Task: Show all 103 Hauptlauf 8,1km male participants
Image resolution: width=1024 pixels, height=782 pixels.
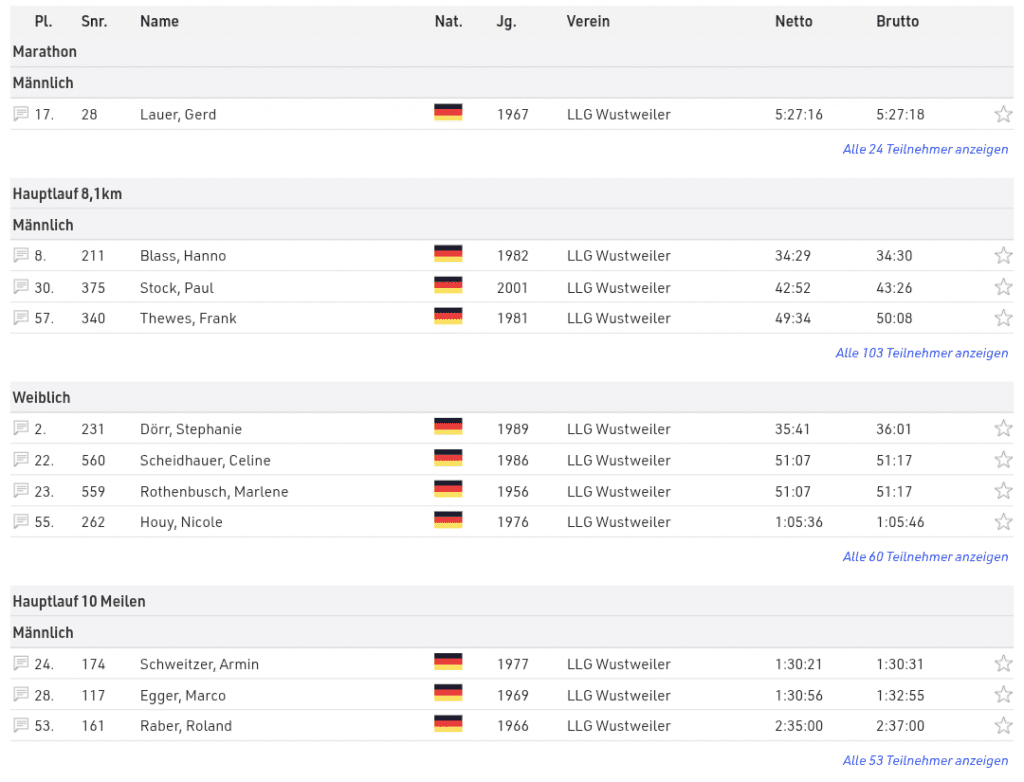Action: pos(921,353)
